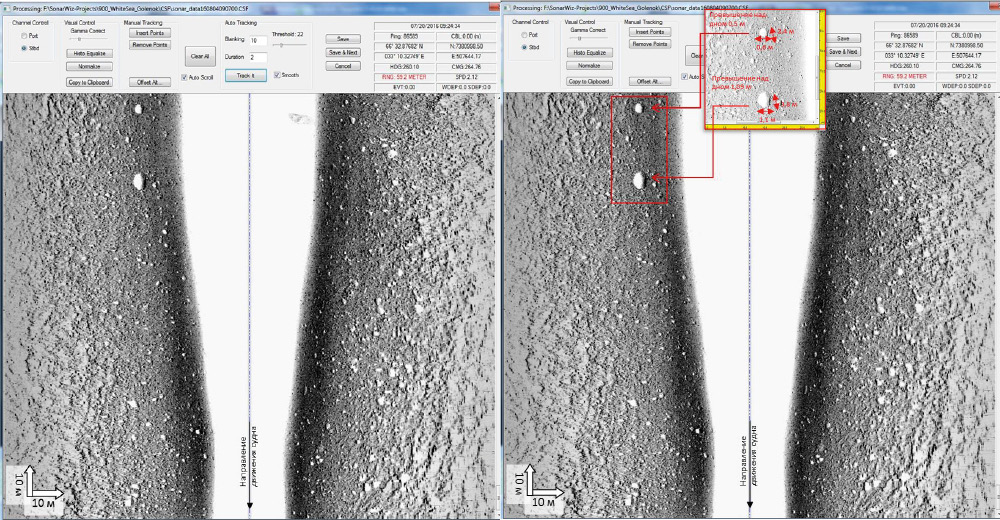Click the latitude 66° 32.87682' N field in left window

pos(404,47)
